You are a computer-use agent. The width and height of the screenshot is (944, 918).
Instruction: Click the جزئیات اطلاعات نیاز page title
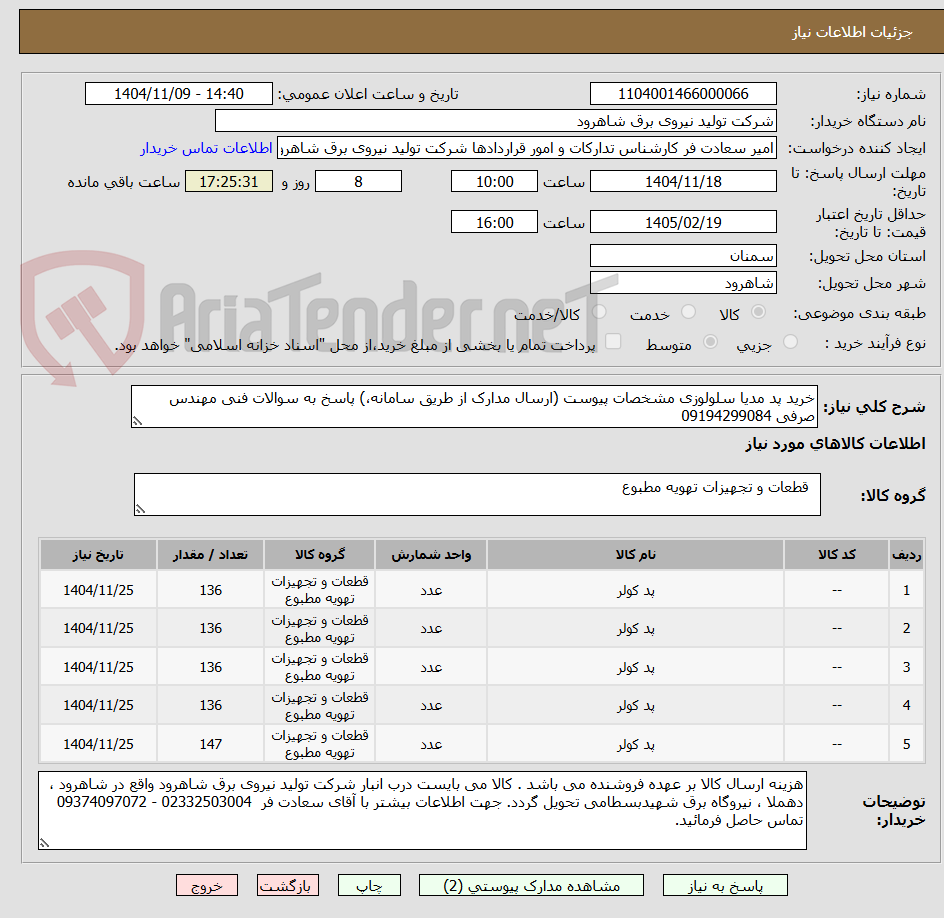[x=852, y=32]
